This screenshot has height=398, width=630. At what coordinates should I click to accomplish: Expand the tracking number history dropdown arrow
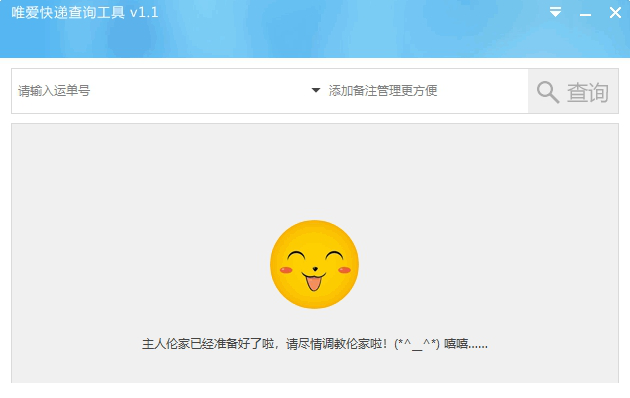click(316, 90)
